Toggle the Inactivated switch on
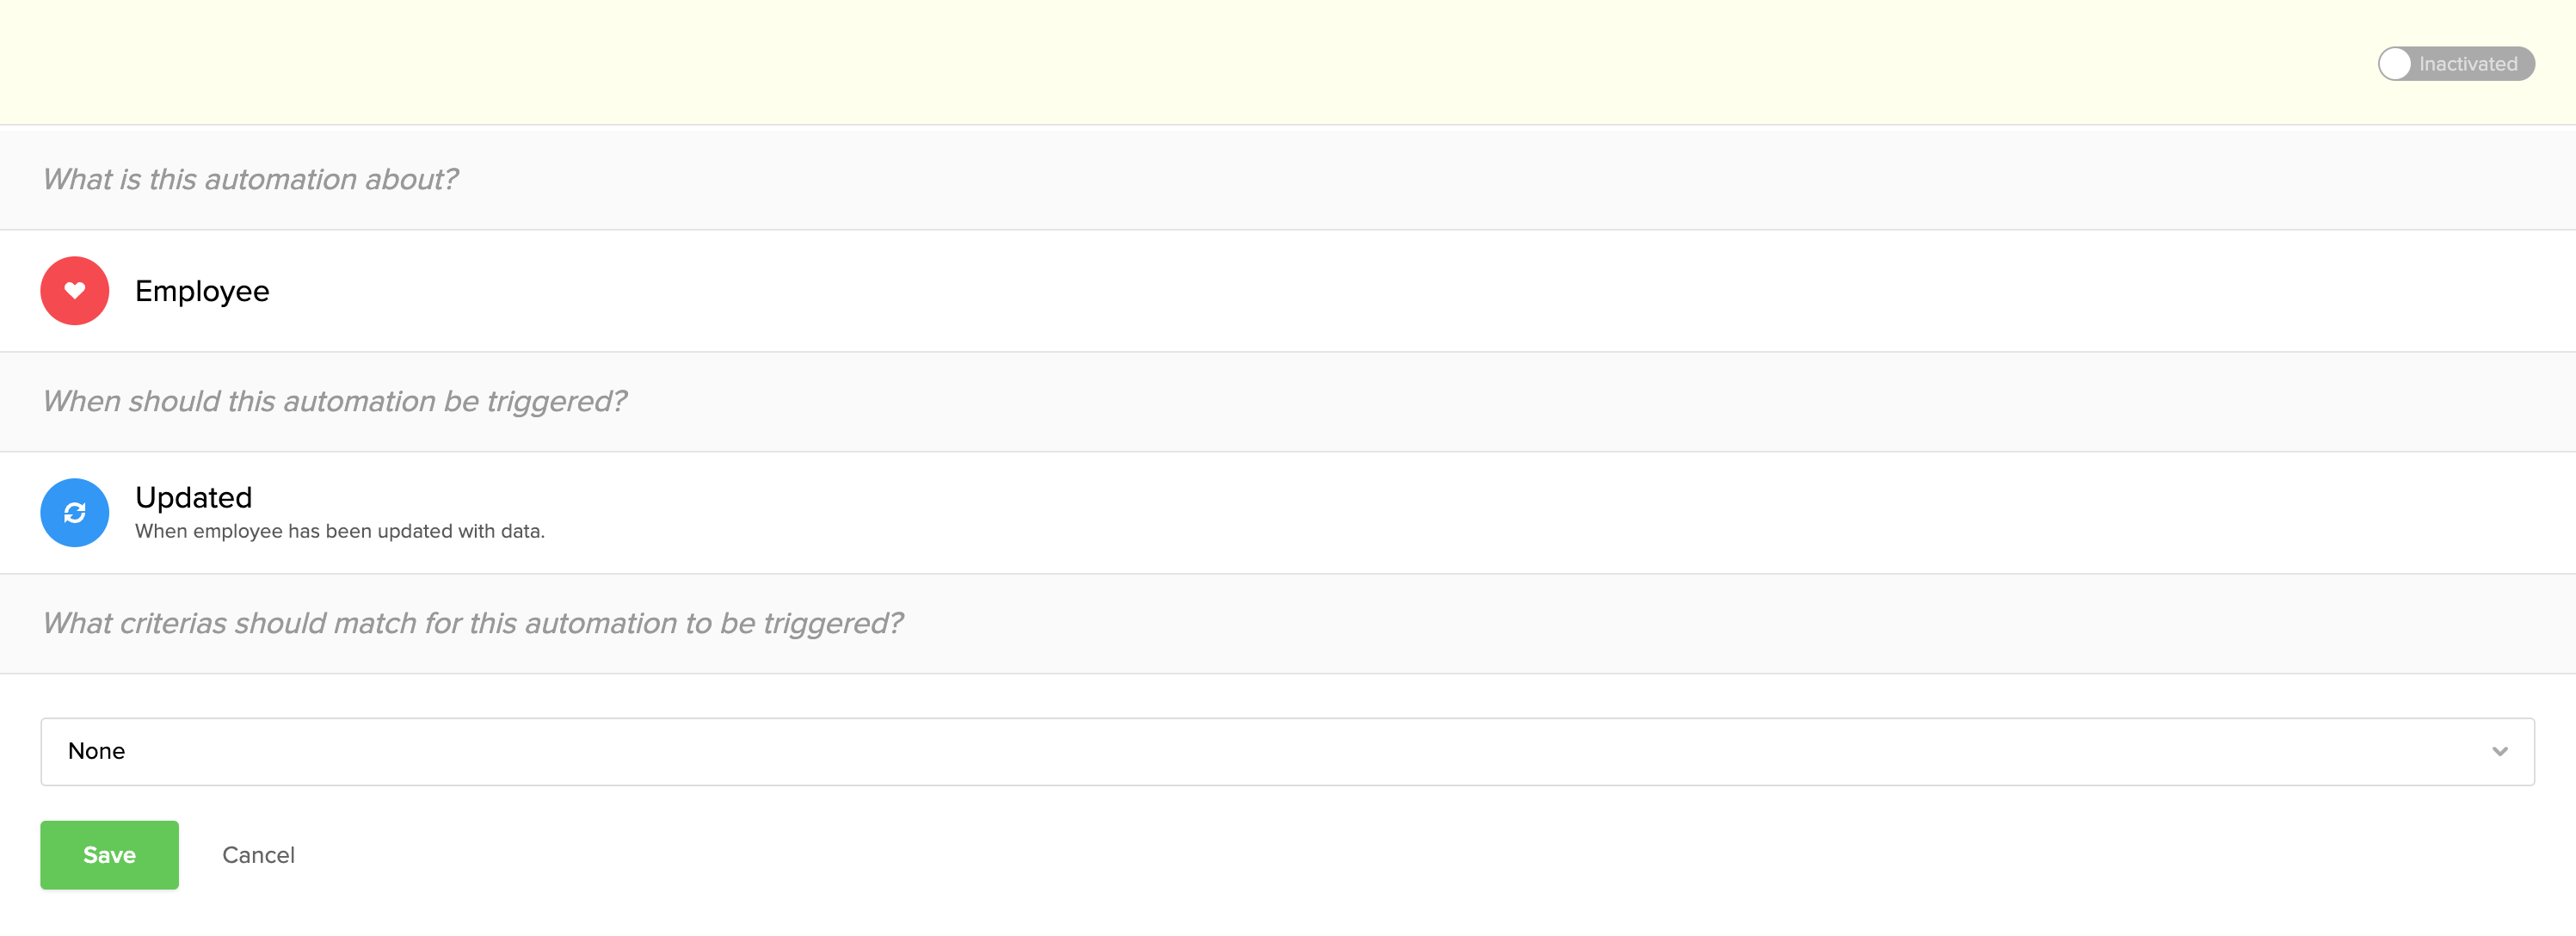The image size is (2576, 936). coord(2455,64)
